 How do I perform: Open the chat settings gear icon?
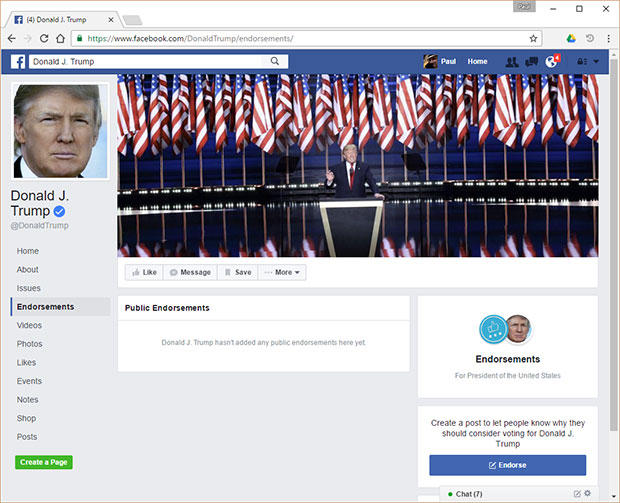(588, 493)
